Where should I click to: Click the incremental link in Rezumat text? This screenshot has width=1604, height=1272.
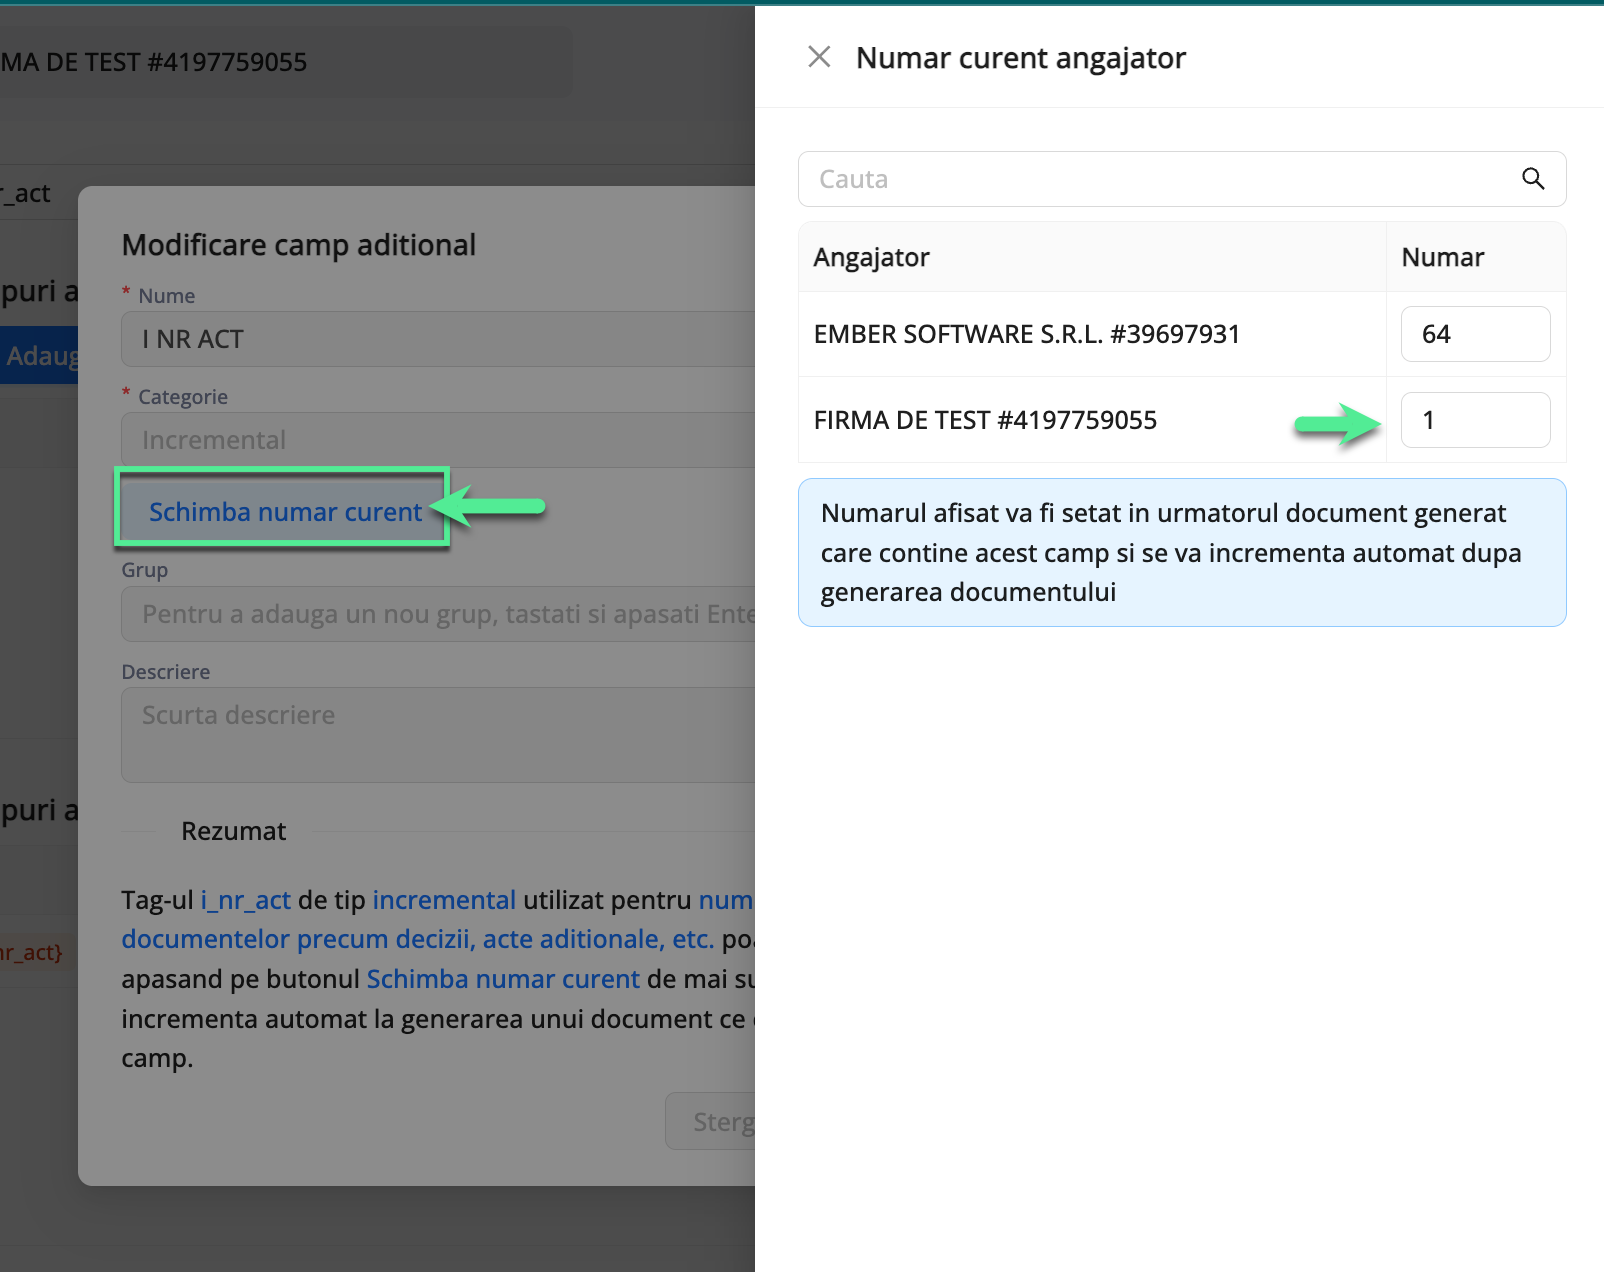click(443, 900)
